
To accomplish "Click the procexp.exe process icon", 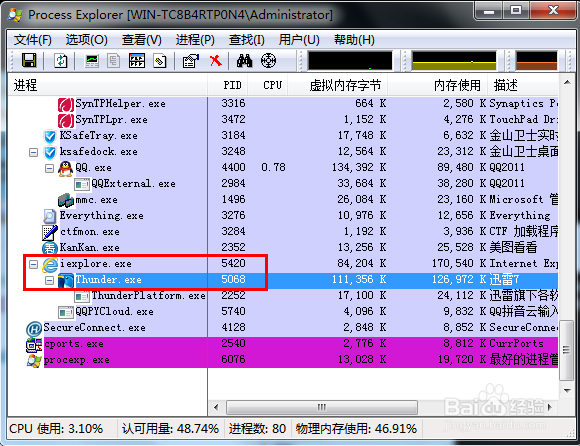I will point(34,360).
